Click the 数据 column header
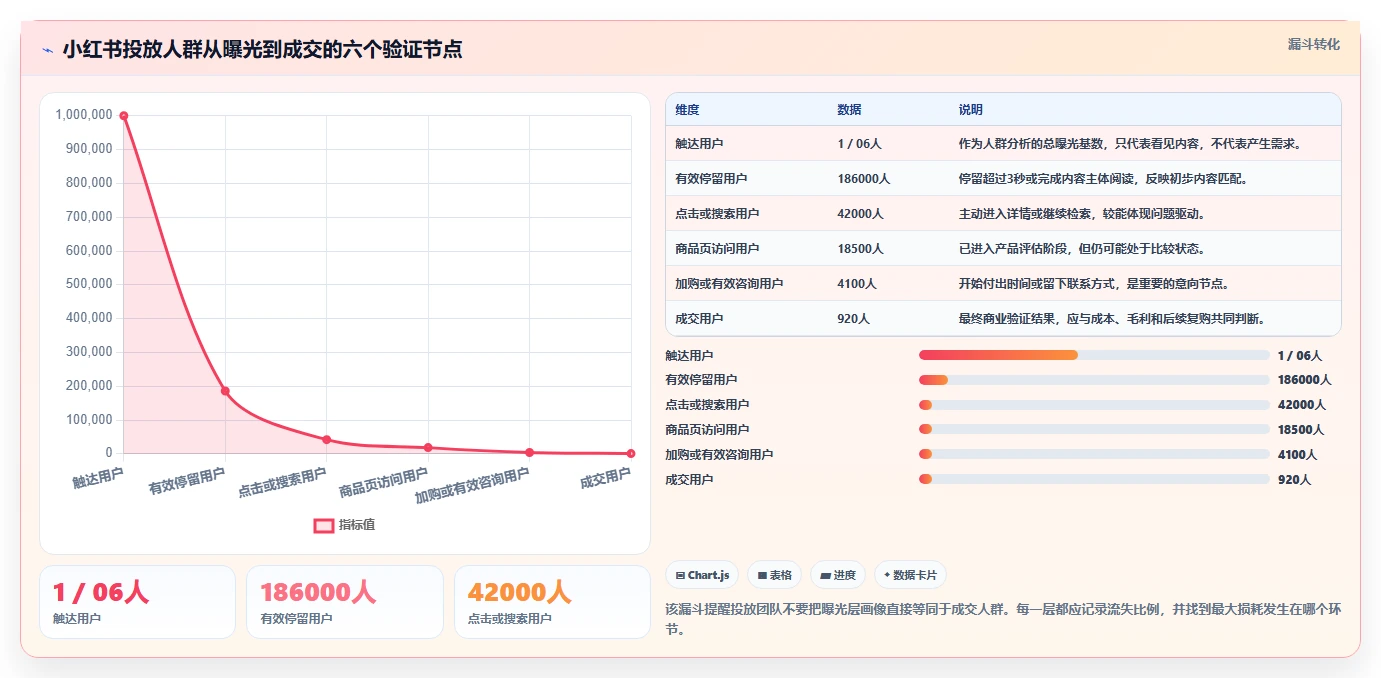This screenshot has width=1381, height=678. [850, 109]
